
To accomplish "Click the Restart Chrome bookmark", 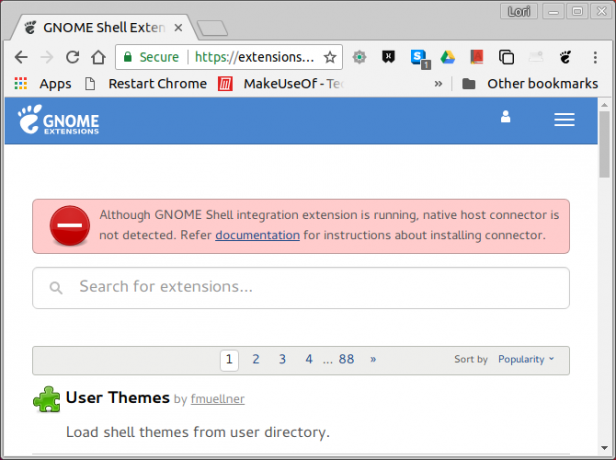I will (146, 84).
